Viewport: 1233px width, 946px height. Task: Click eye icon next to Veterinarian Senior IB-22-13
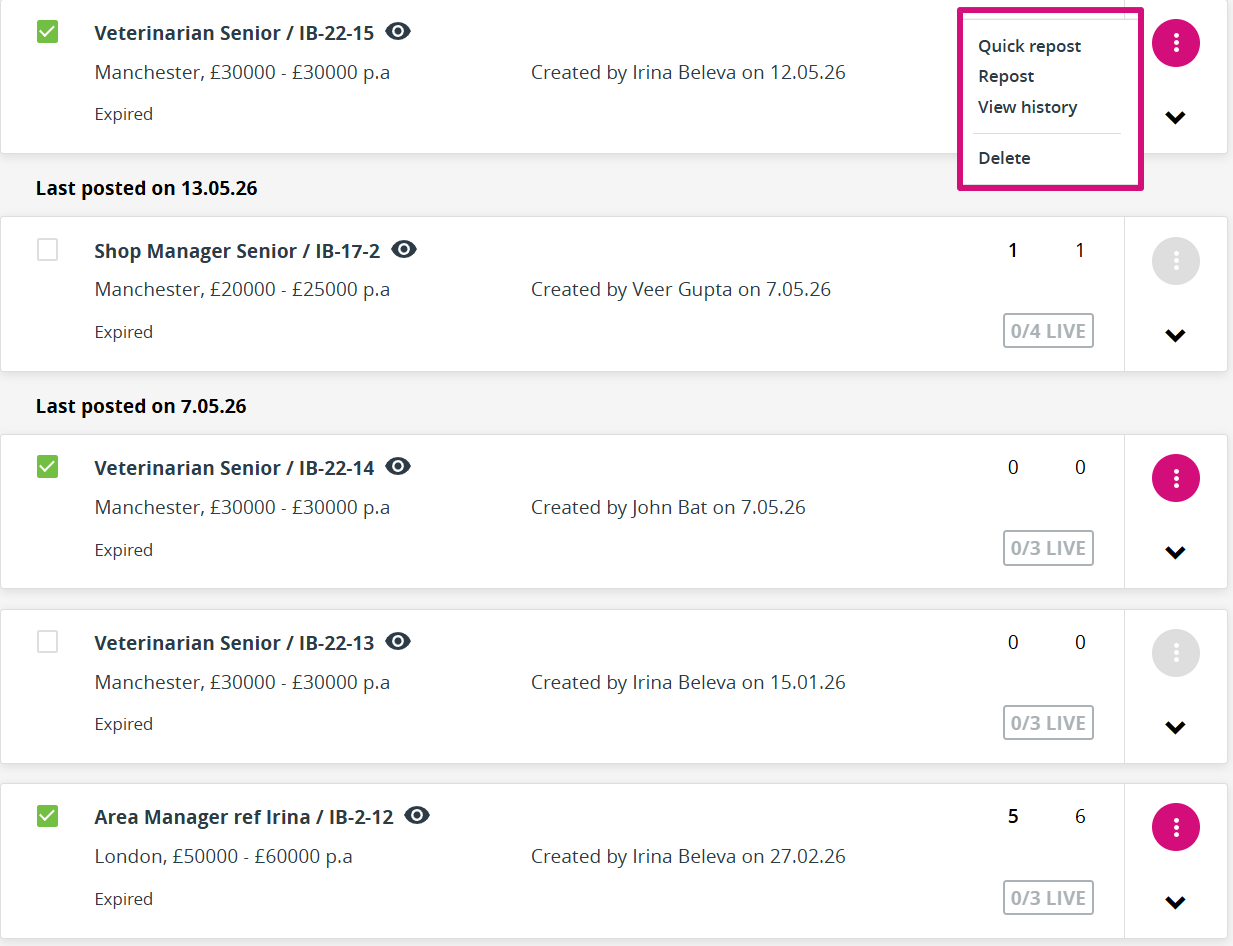pyautogui.click(x=398, y=641)
